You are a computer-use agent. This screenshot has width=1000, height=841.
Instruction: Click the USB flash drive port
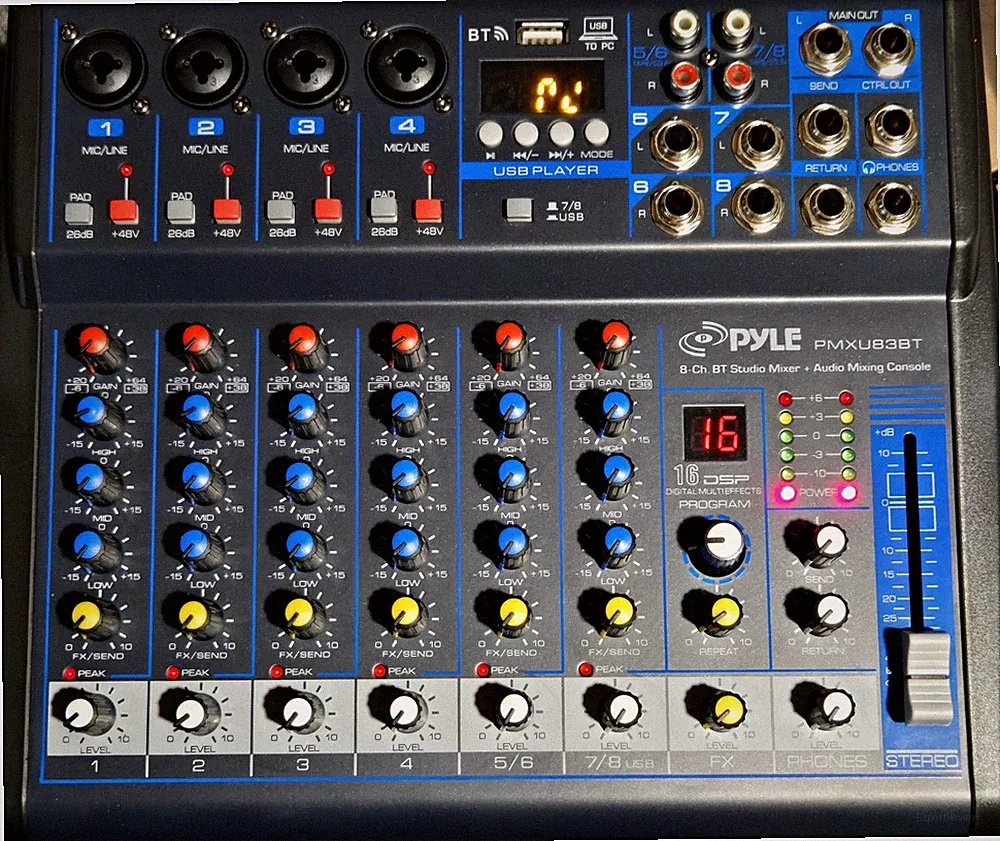(542, 33)
